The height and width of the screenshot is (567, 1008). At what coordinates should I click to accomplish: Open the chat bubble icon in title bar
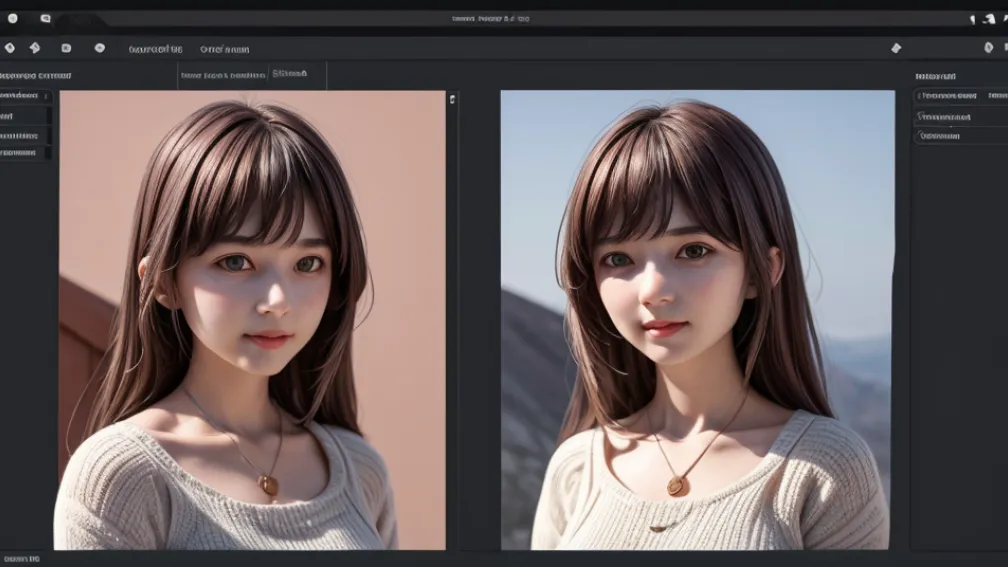(x=45, y=19)
